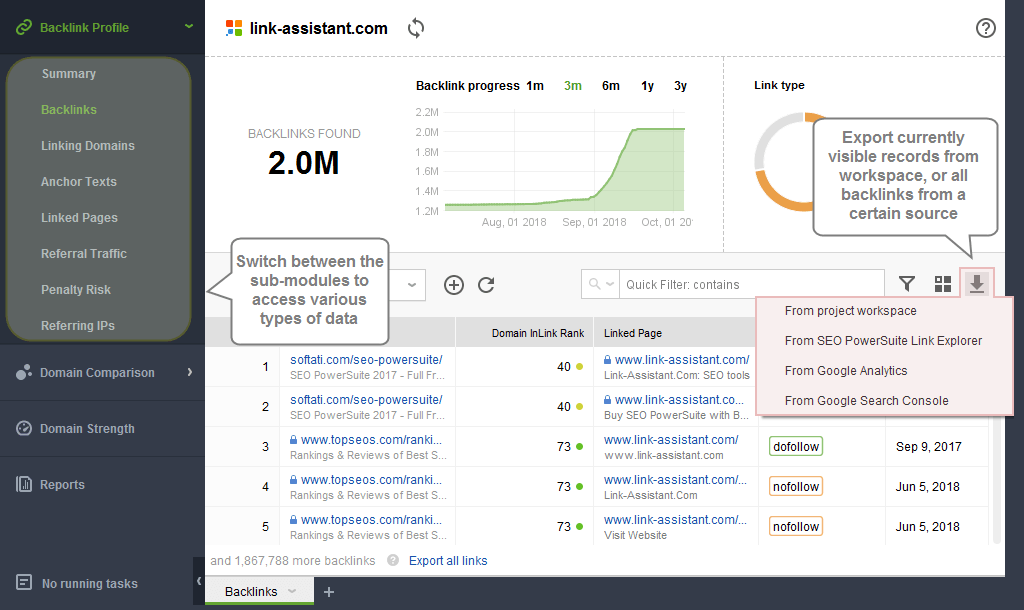Click the nofollow tag in row 4
Viewport: 1024px width, 610px height.
coord(795,487)
